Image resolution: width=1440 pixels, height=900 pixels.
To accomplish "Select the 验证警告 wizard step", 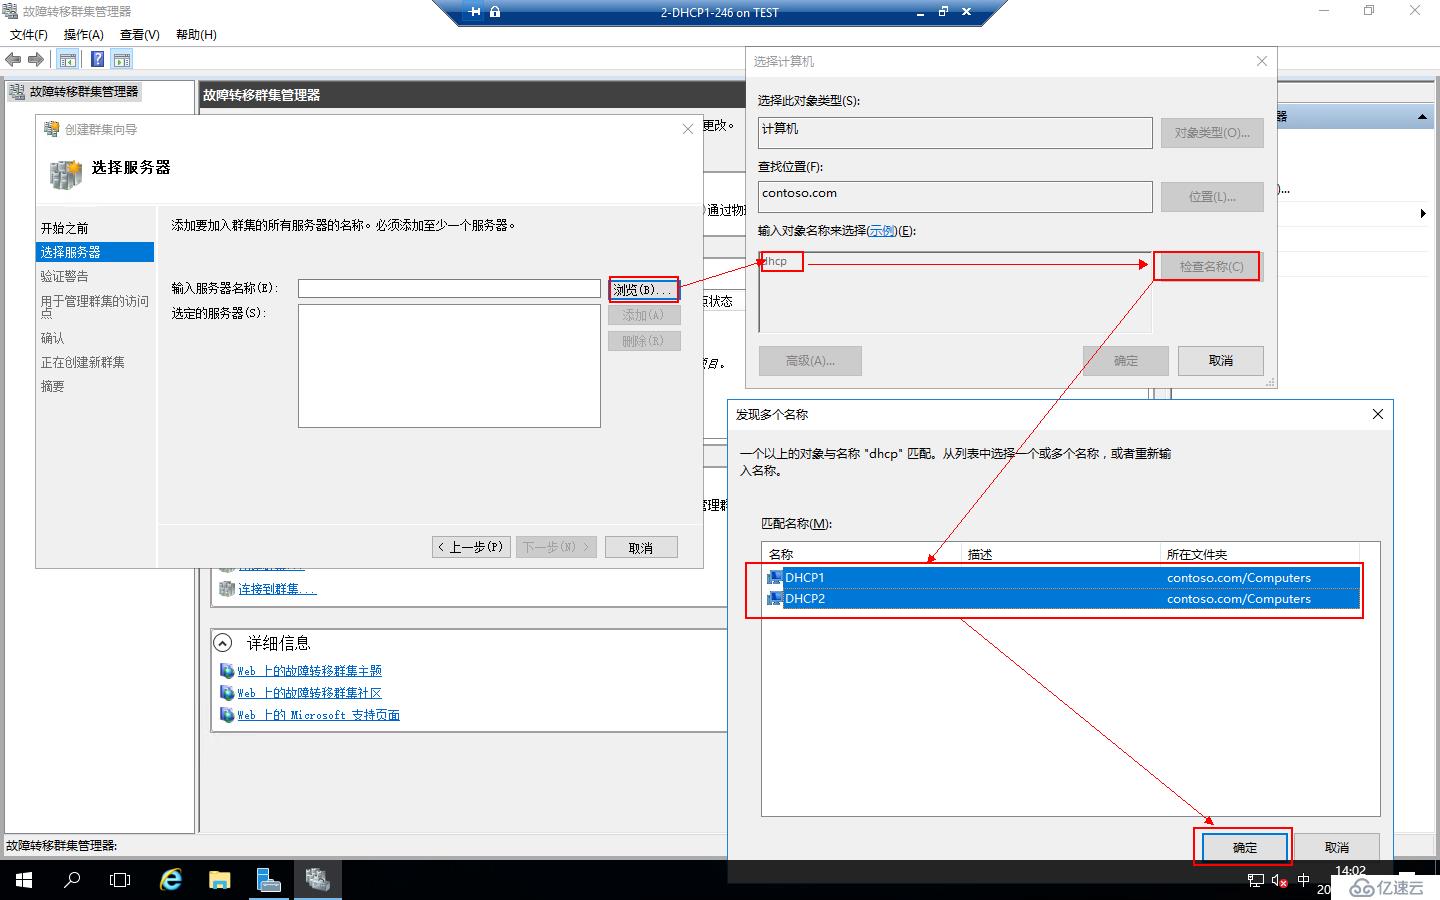I will coord(65,276).
